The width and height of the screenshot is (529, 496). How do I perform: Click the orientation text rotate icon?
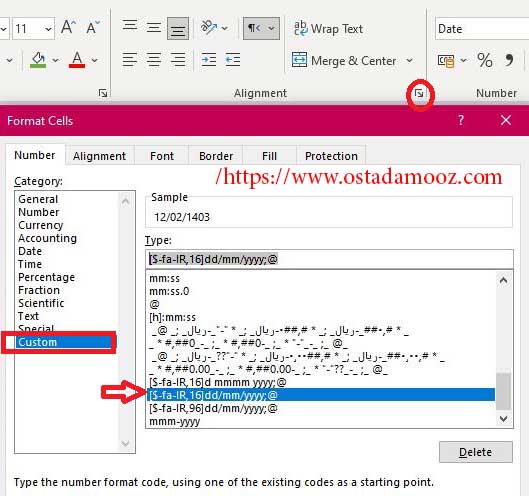[x=209, y=28]
